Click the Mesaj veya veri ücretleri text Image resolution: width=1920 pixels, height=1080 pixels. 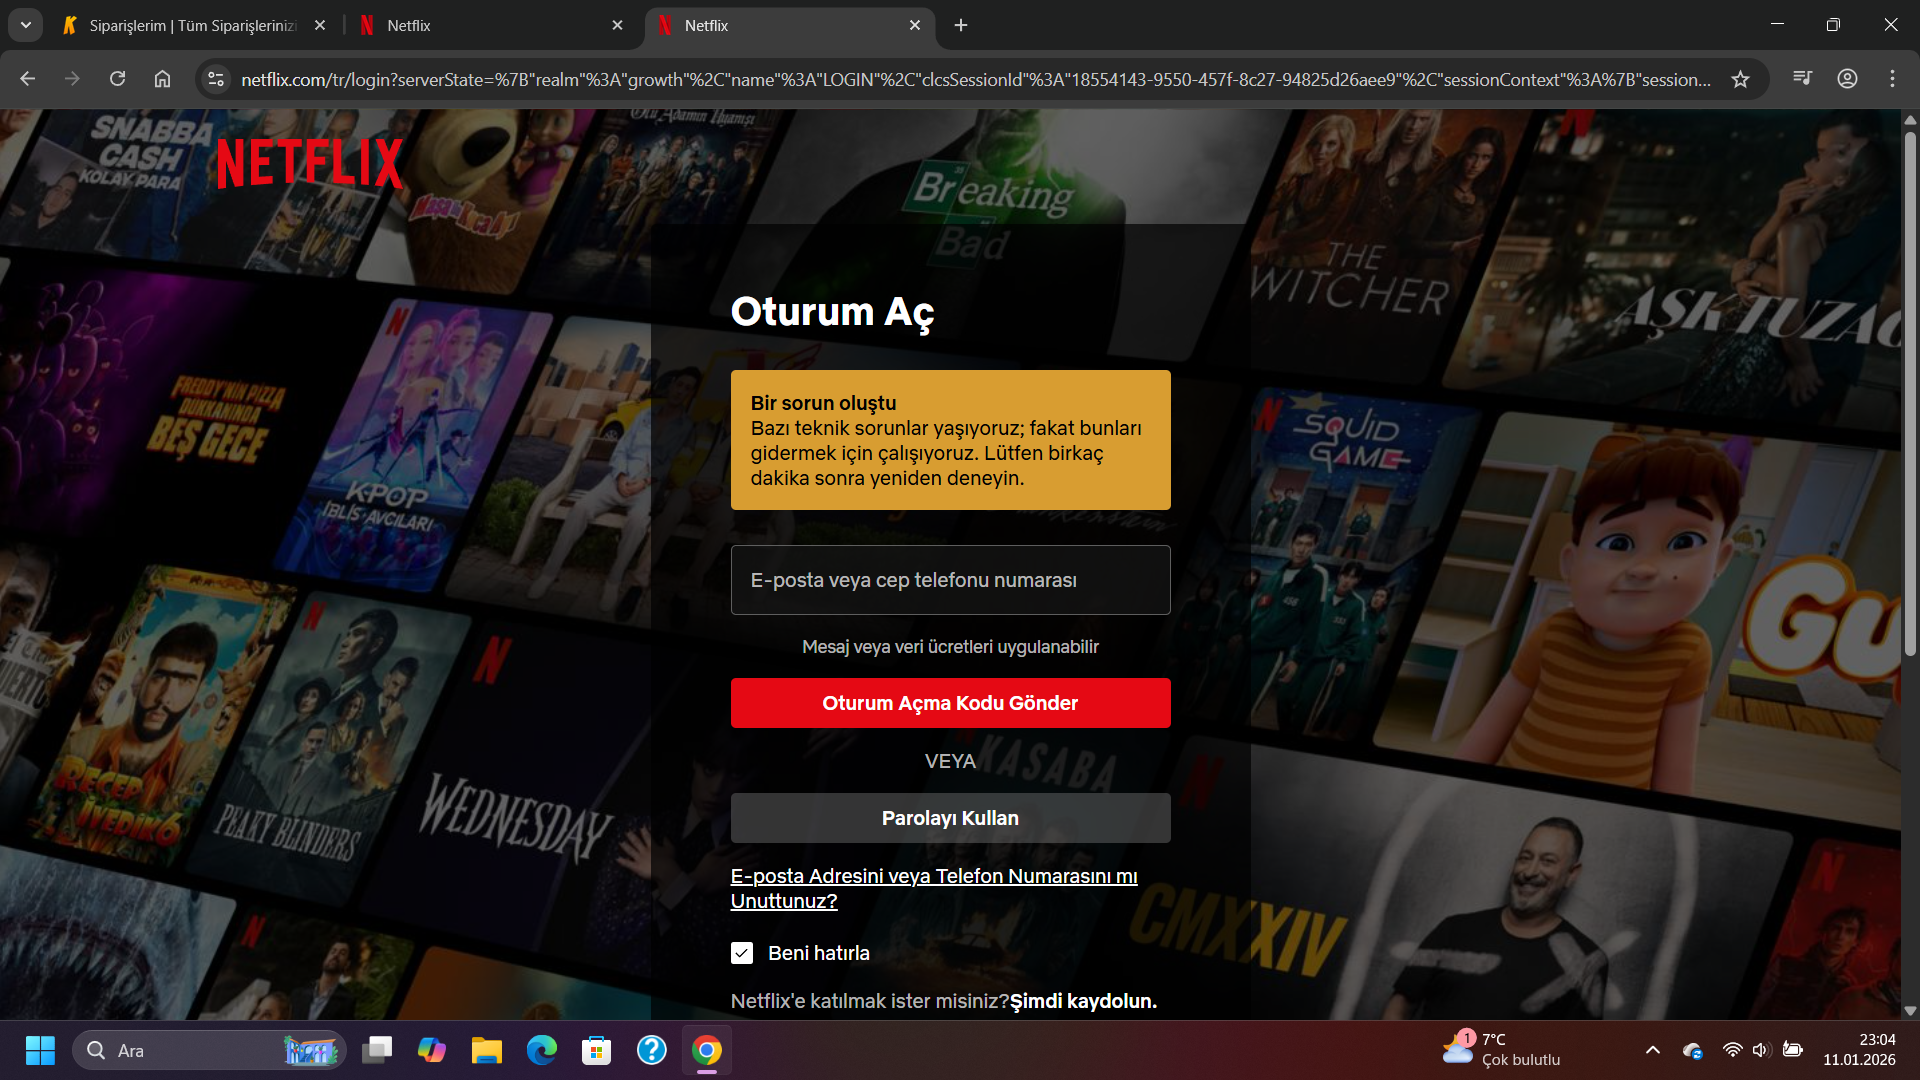(x=950, y=647)
